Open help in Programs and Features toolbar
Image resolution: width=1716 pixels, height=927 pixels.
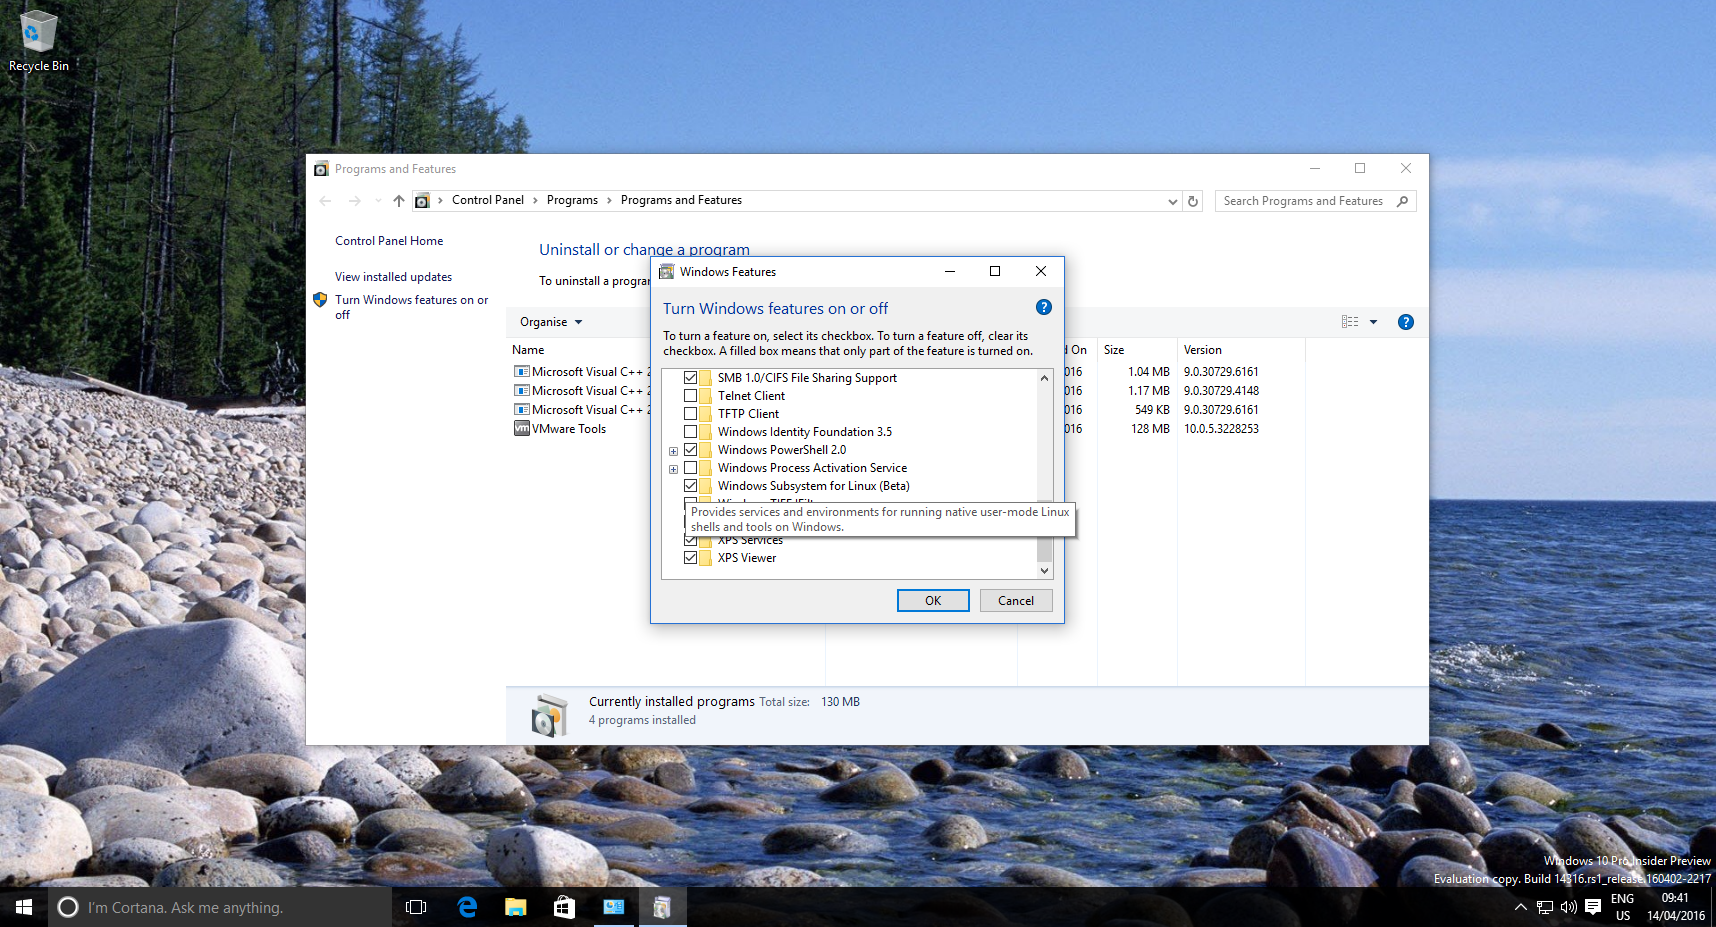[x=1405, y=322]
